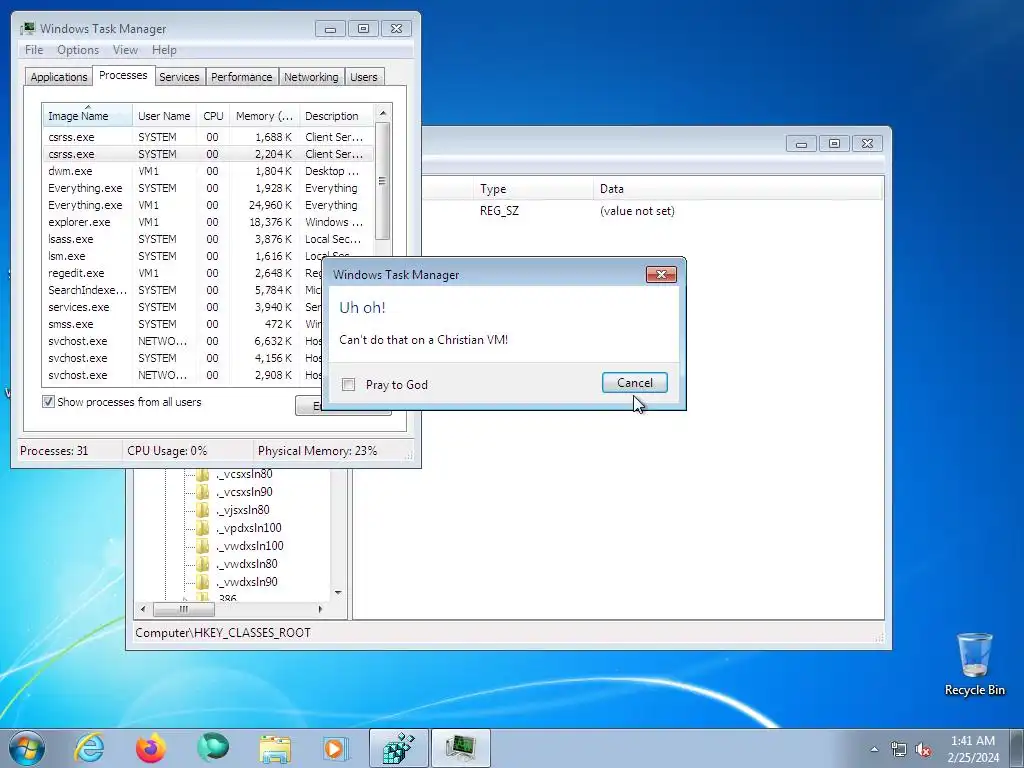Click the Windows Start orb

27,748
